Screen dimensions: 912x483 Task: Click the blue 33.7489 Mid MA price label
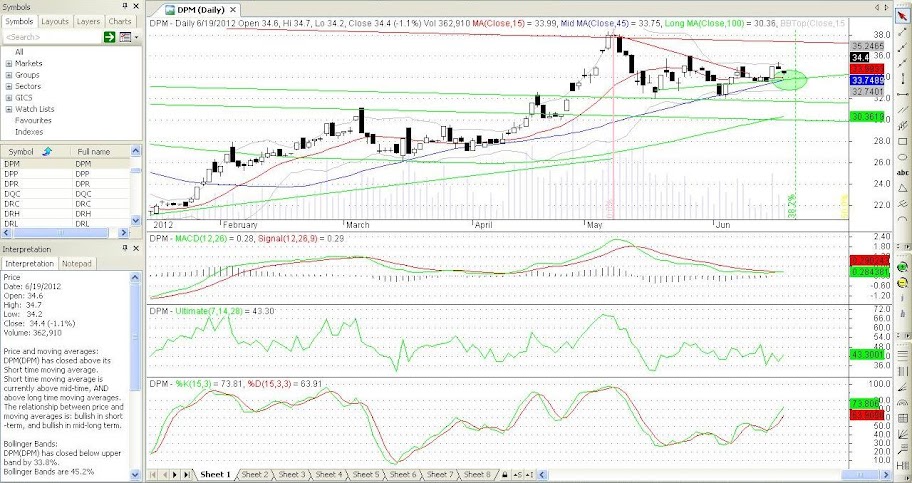(867, 80)
